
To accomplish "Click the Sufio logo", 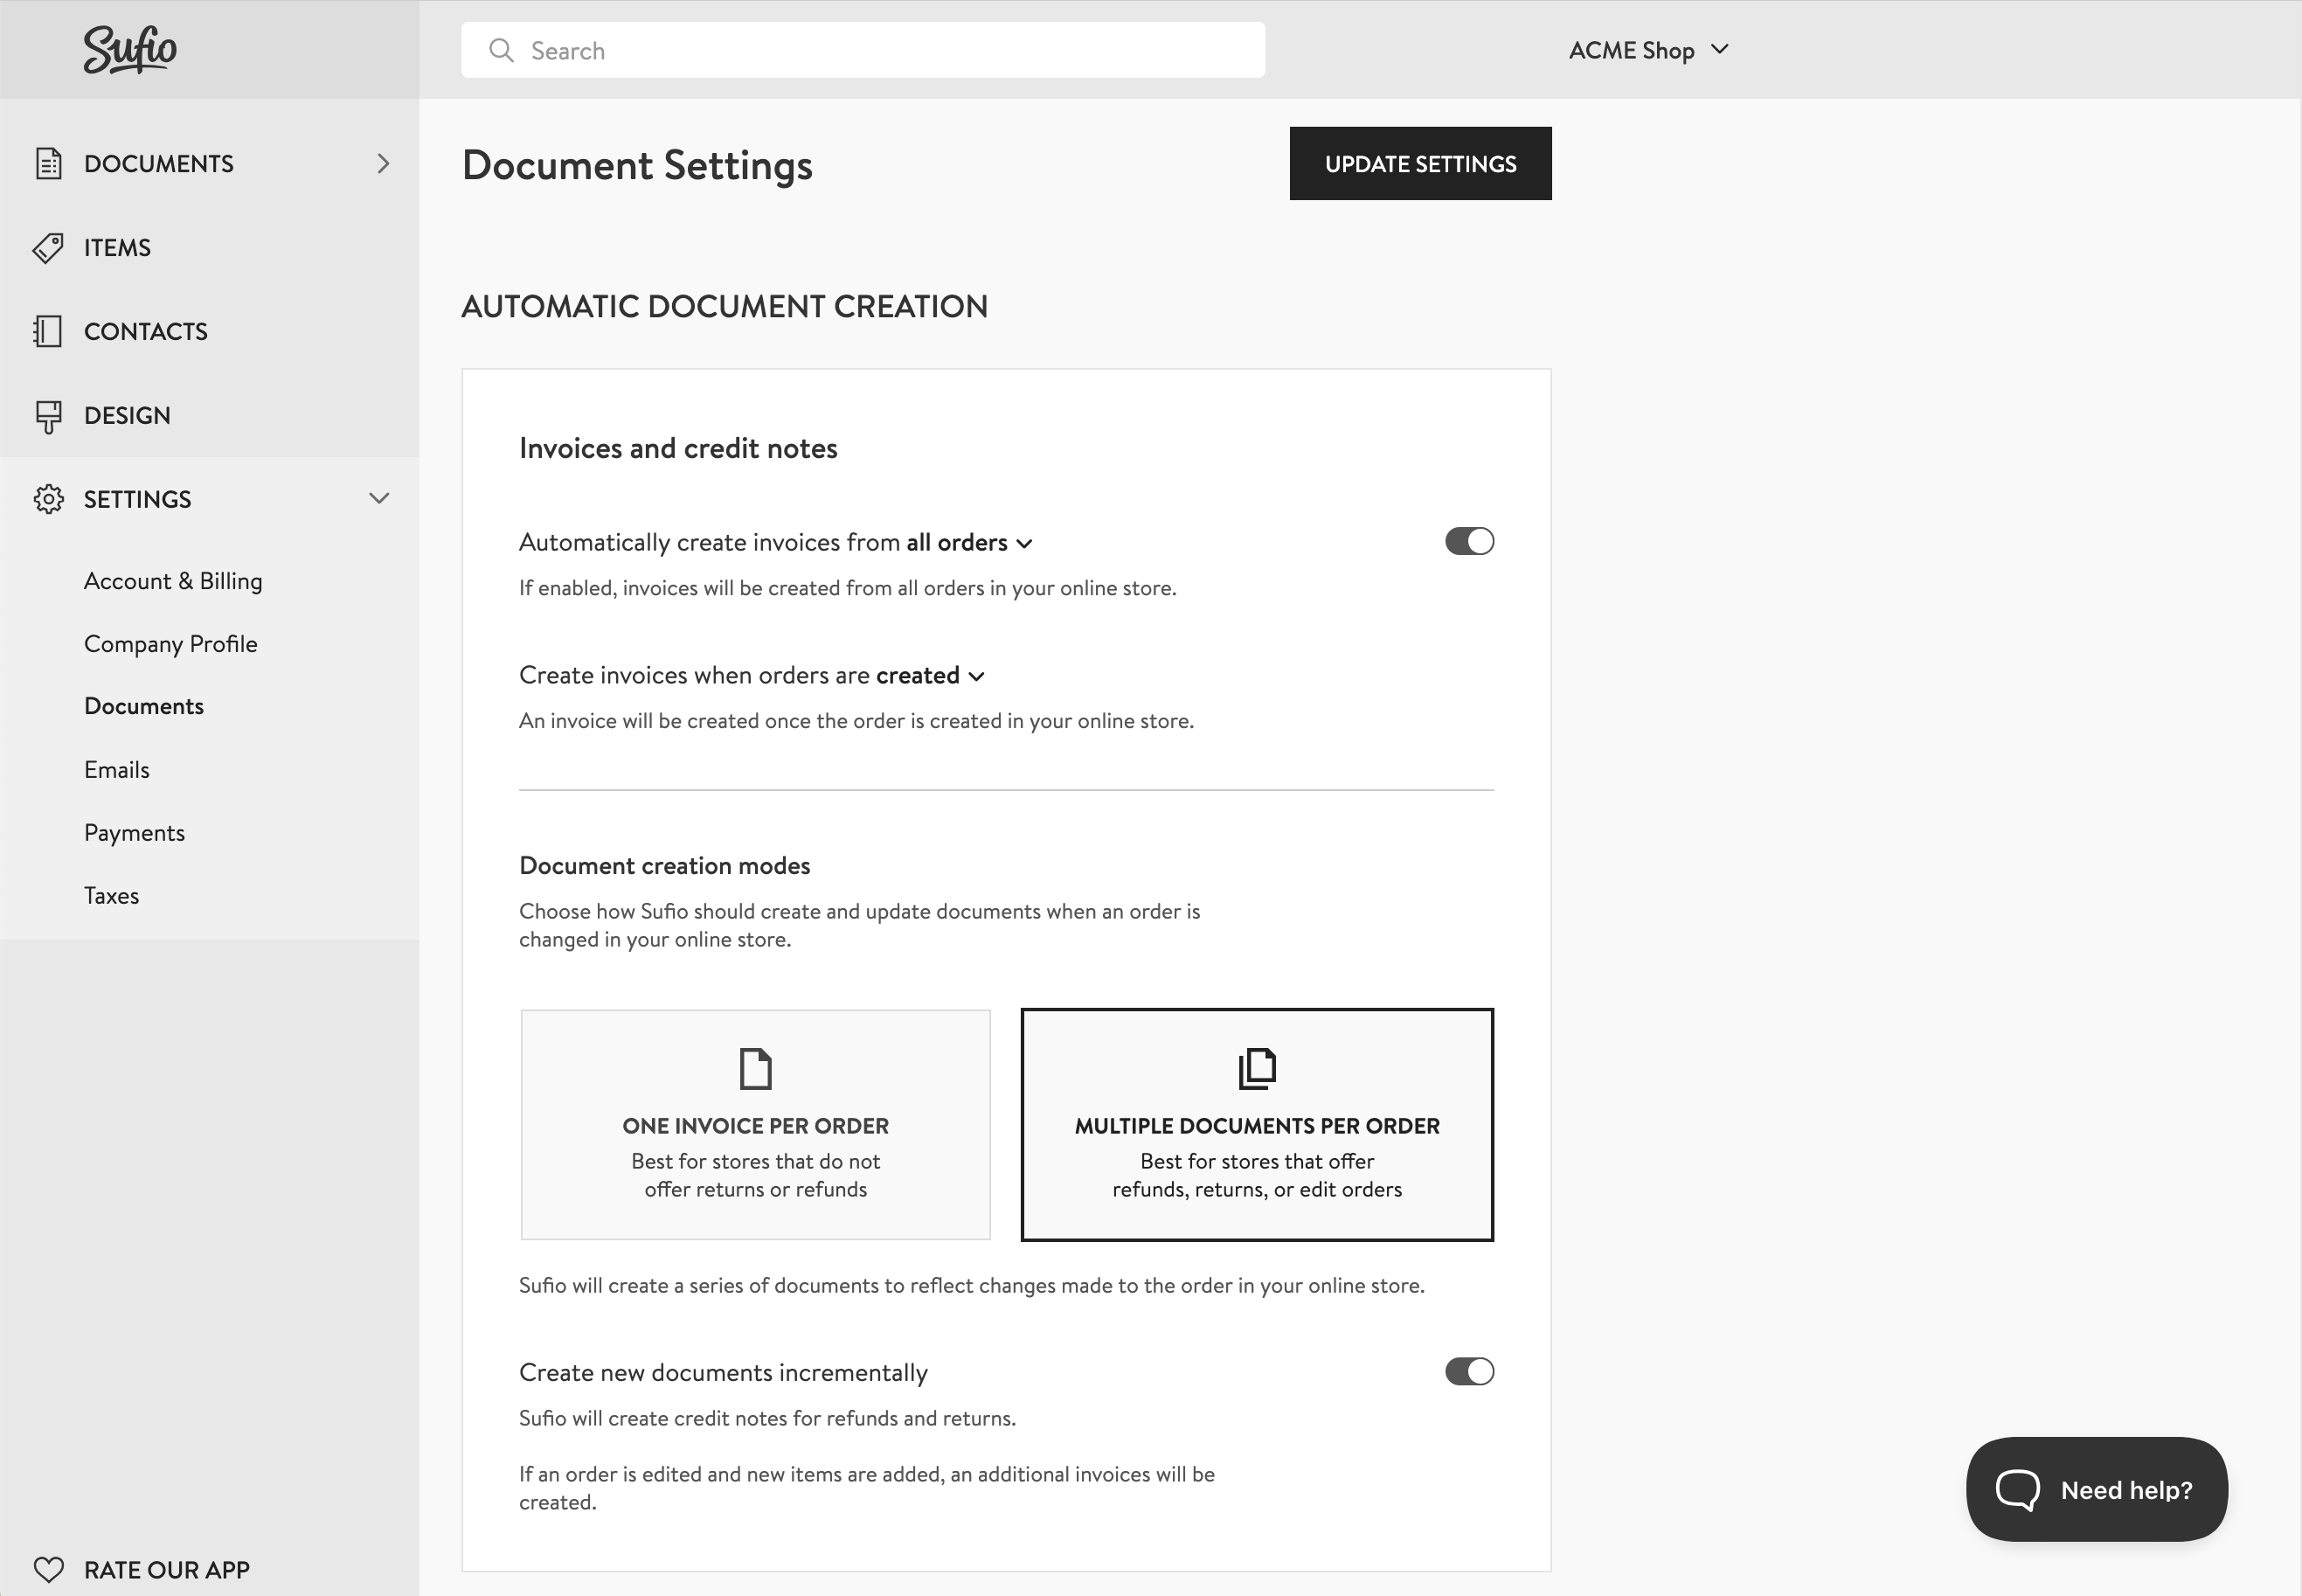I will tap(130, 48).
